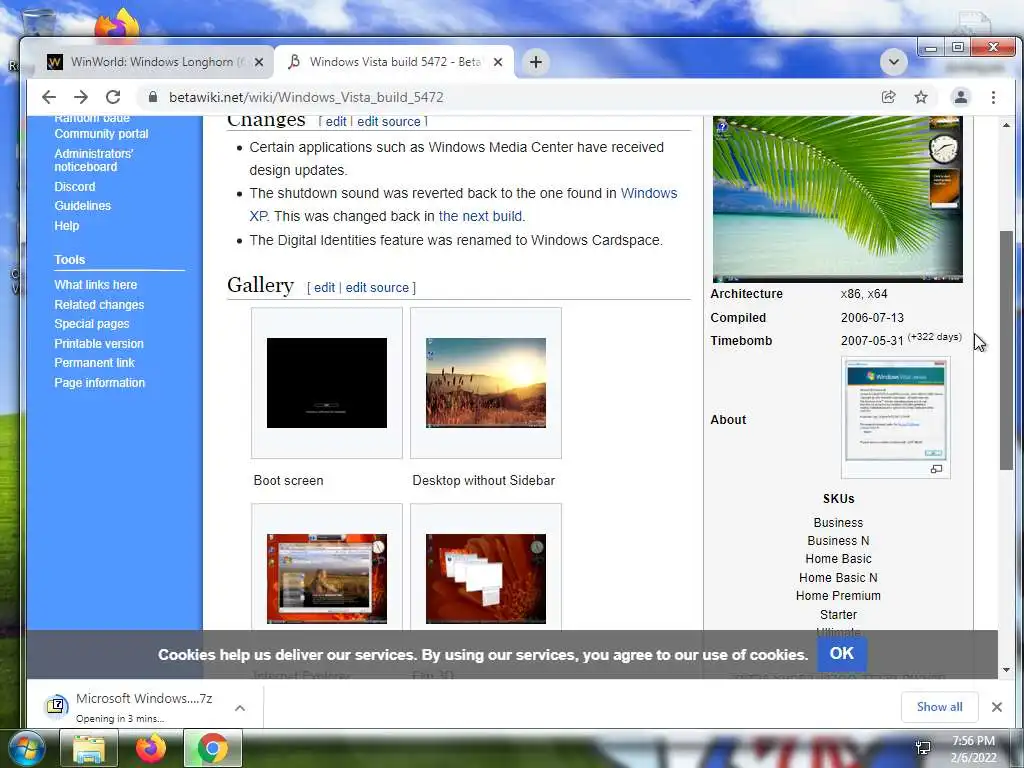Bookmark this page with the star icon
This screenshot has width=1024, height=768.
[921, 97]
